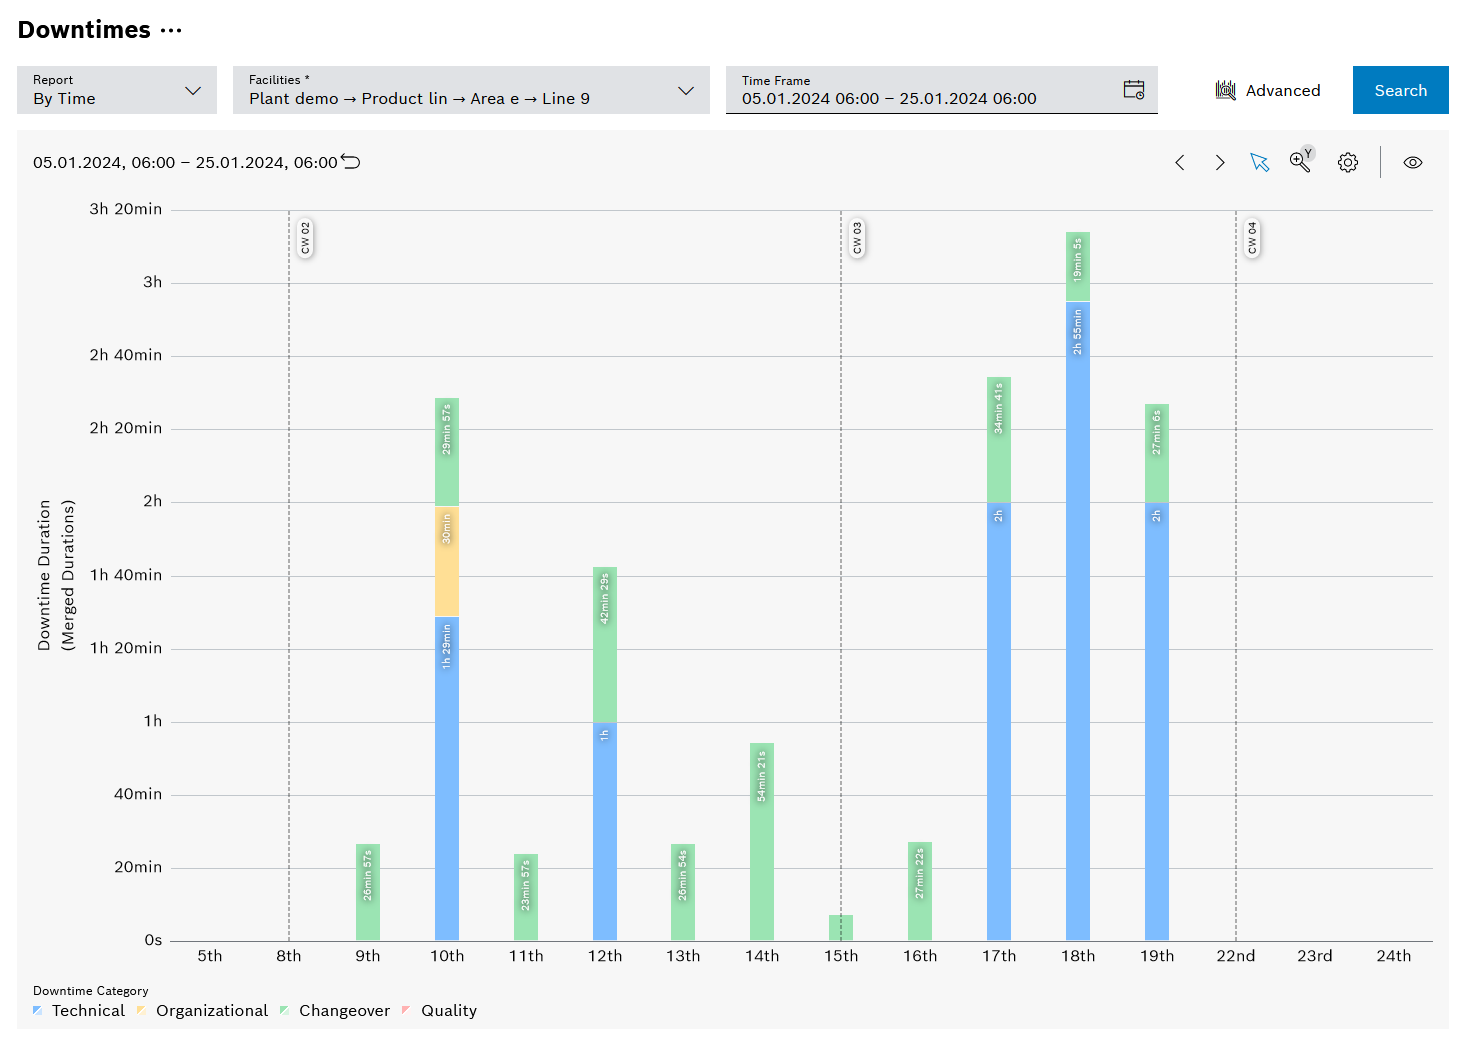Click the eye visibility icon
Viewport: 1466px width, 1047px height.
tap(1413, 162)
